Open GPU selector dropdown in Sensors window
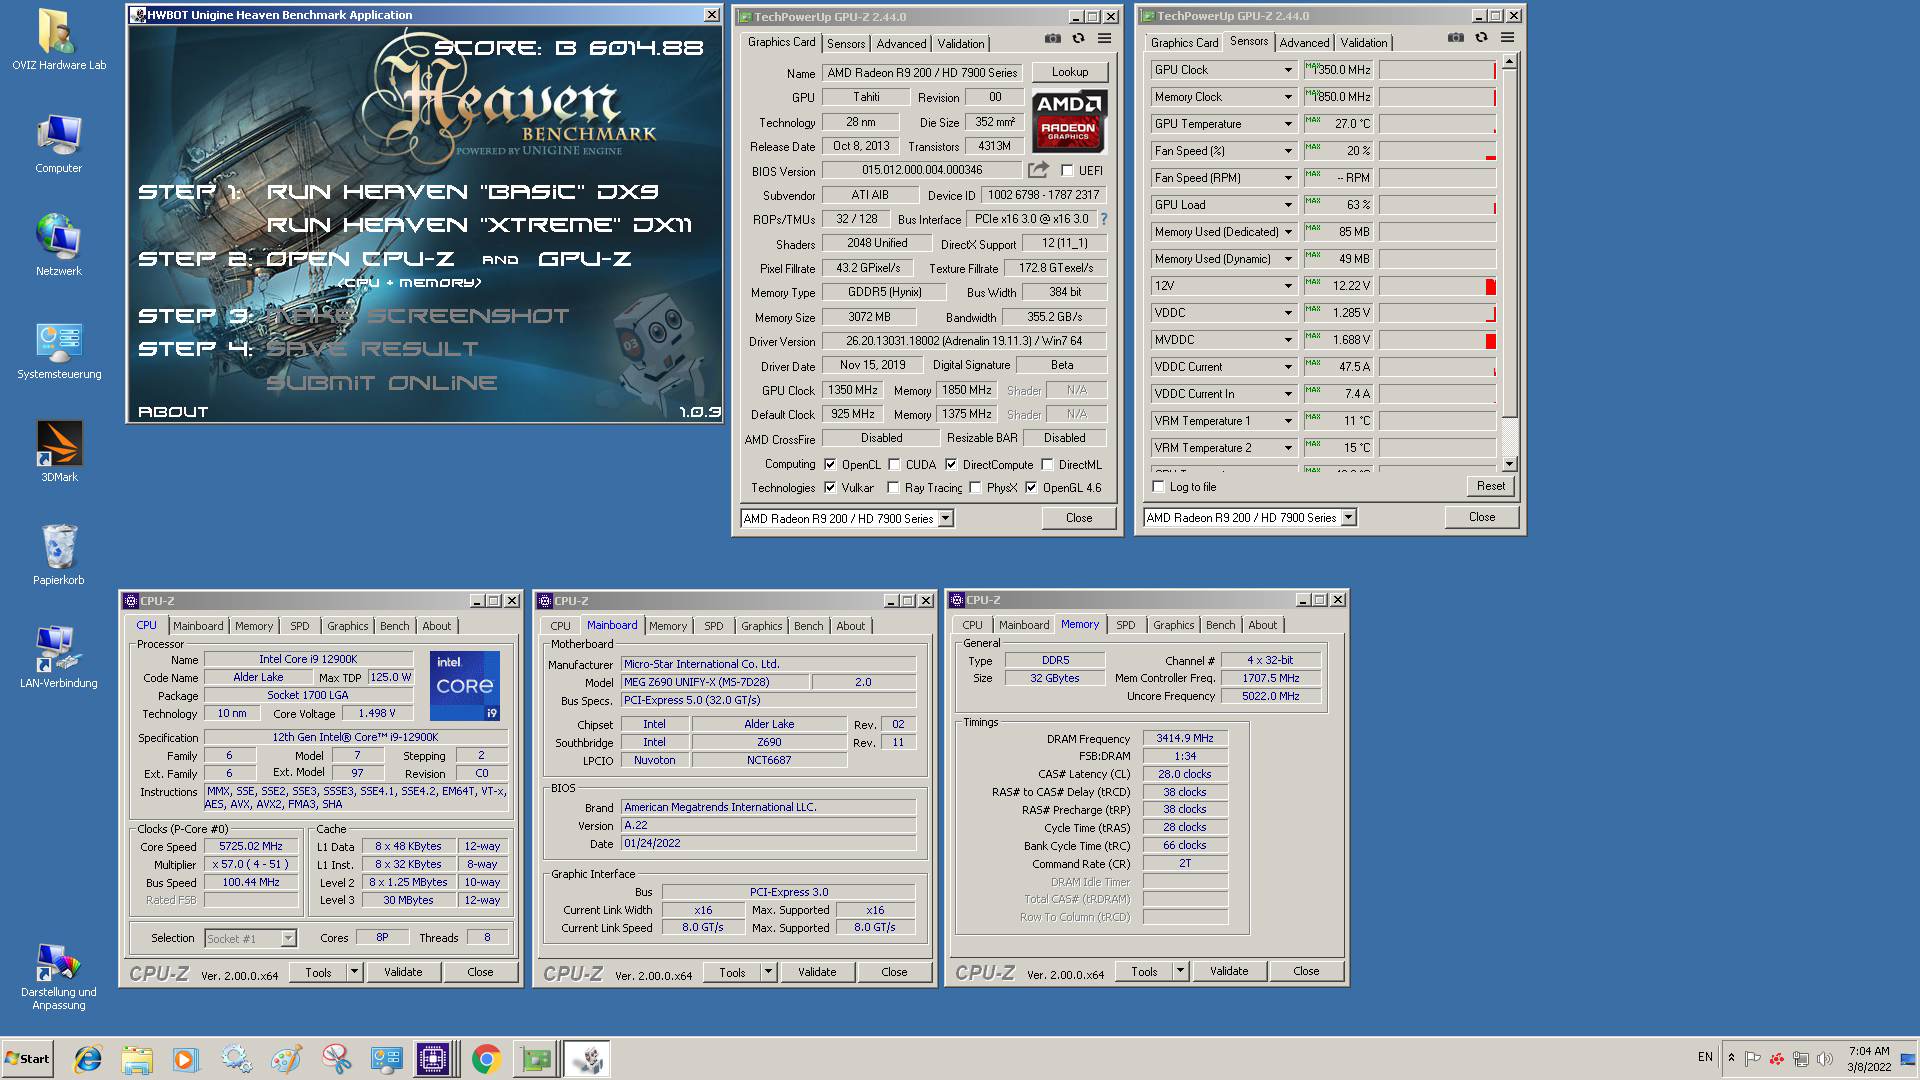This screenshot has width=1920, height=1080. [x=1348, y=517]
